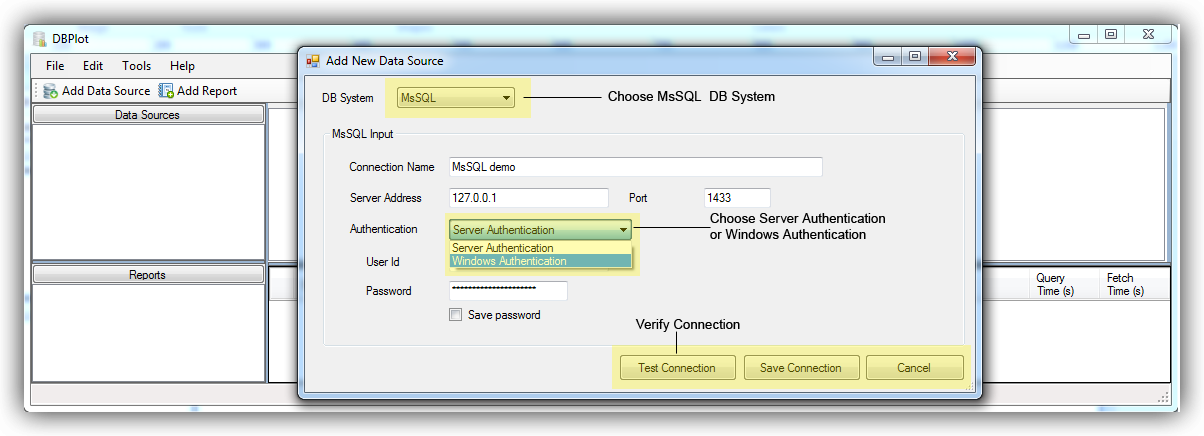The height and width of the screenshot is (436, 1204).
Task: Click the Save Connection button
Action: pos(800,368)
